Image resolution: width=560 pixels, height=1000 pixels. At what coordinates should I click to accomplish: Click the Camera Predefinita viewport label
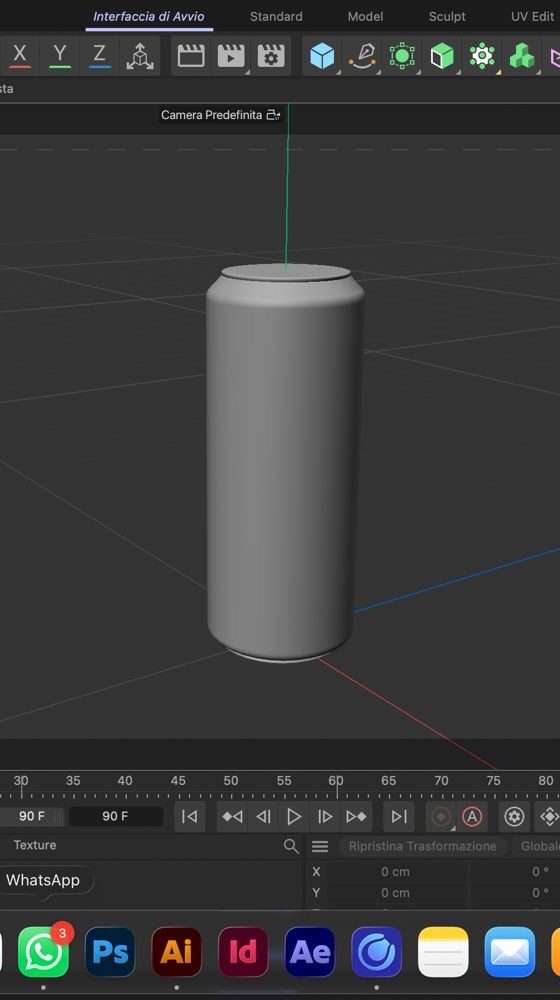coord(211,115)
